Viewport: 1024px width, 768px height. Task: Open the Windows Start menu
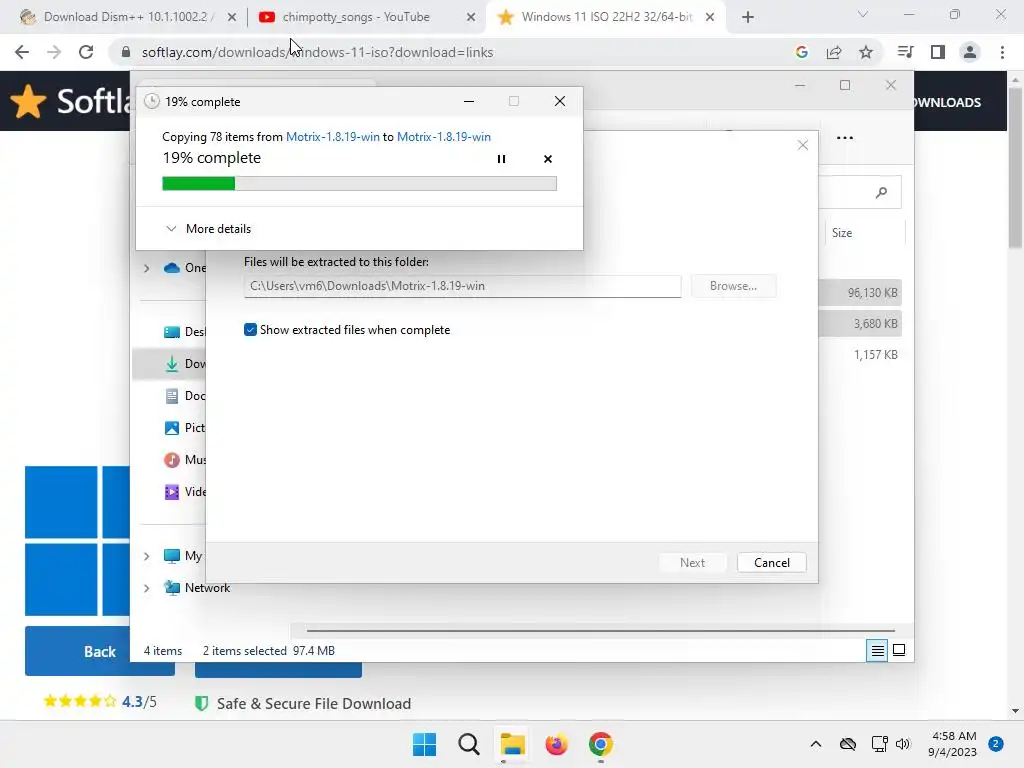(424, 744)
